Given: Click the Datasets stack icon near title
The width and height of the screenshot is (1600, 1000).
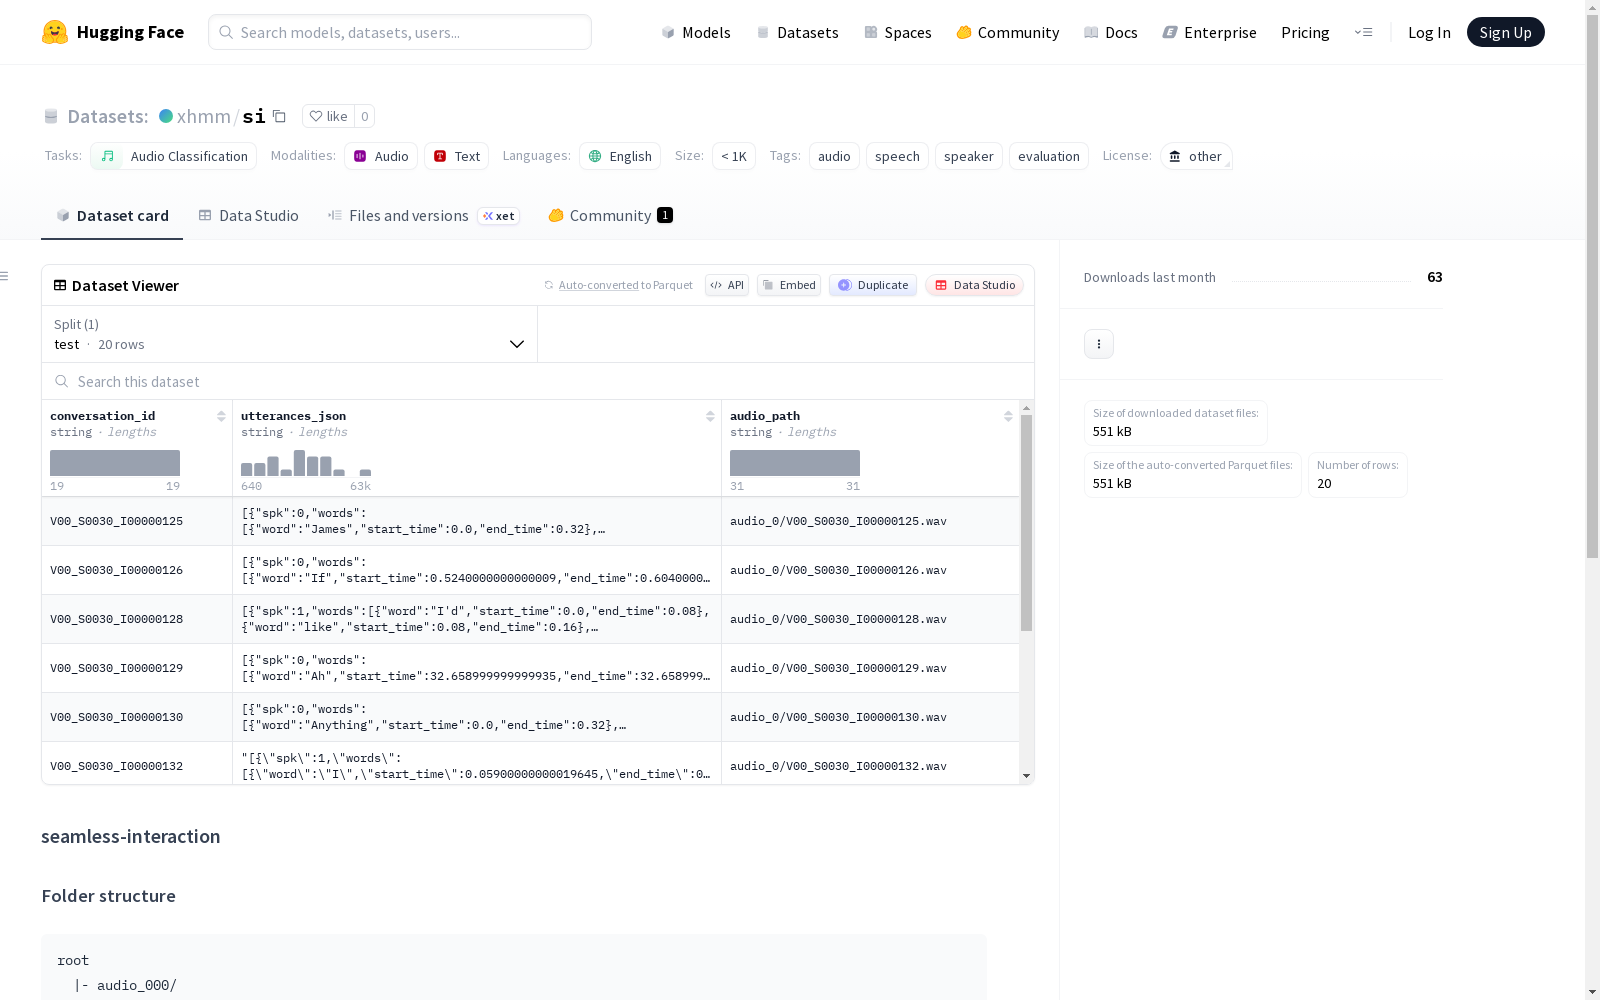Looking at the screenshot, I should (51, 116).
